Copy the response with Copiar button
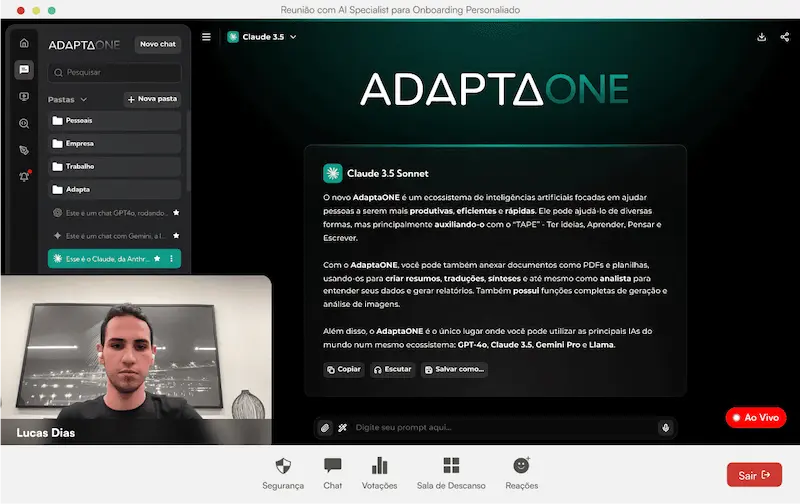The height and width of the screenshot is (504, 800). point(344,369)
